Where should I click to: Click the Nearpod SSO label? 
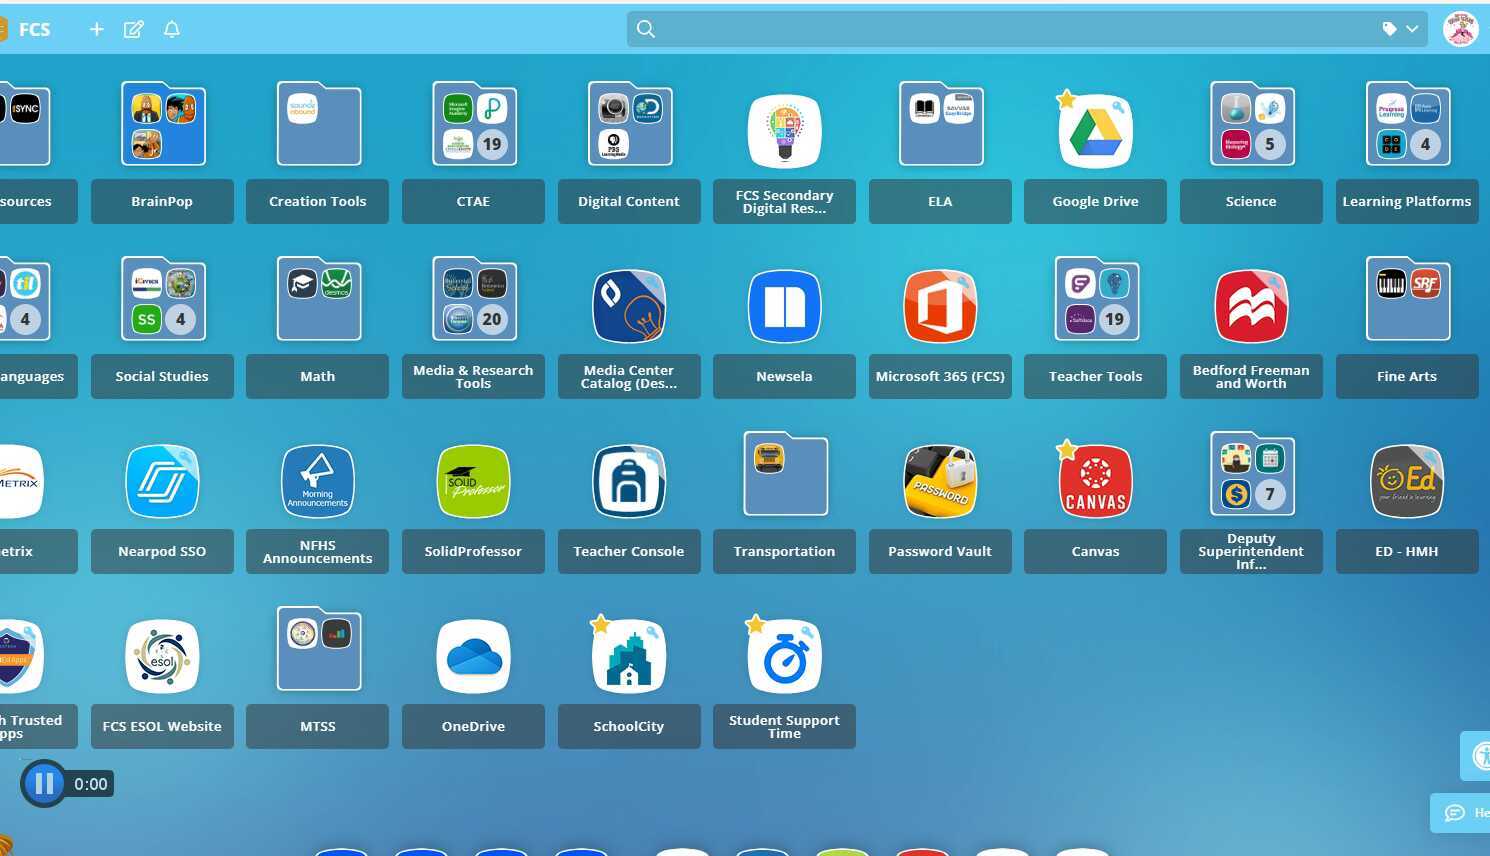point(162,552)
